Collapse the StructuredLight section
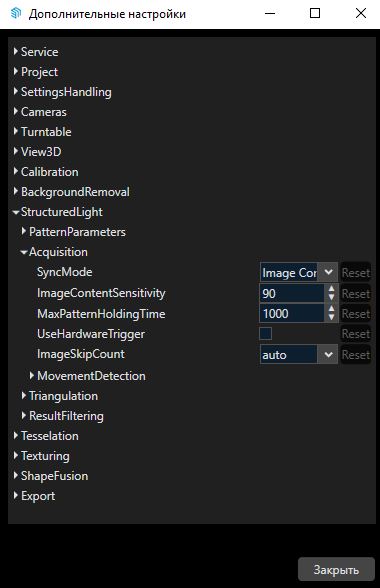This screenshot has height=588, width=380. (16, 212)
